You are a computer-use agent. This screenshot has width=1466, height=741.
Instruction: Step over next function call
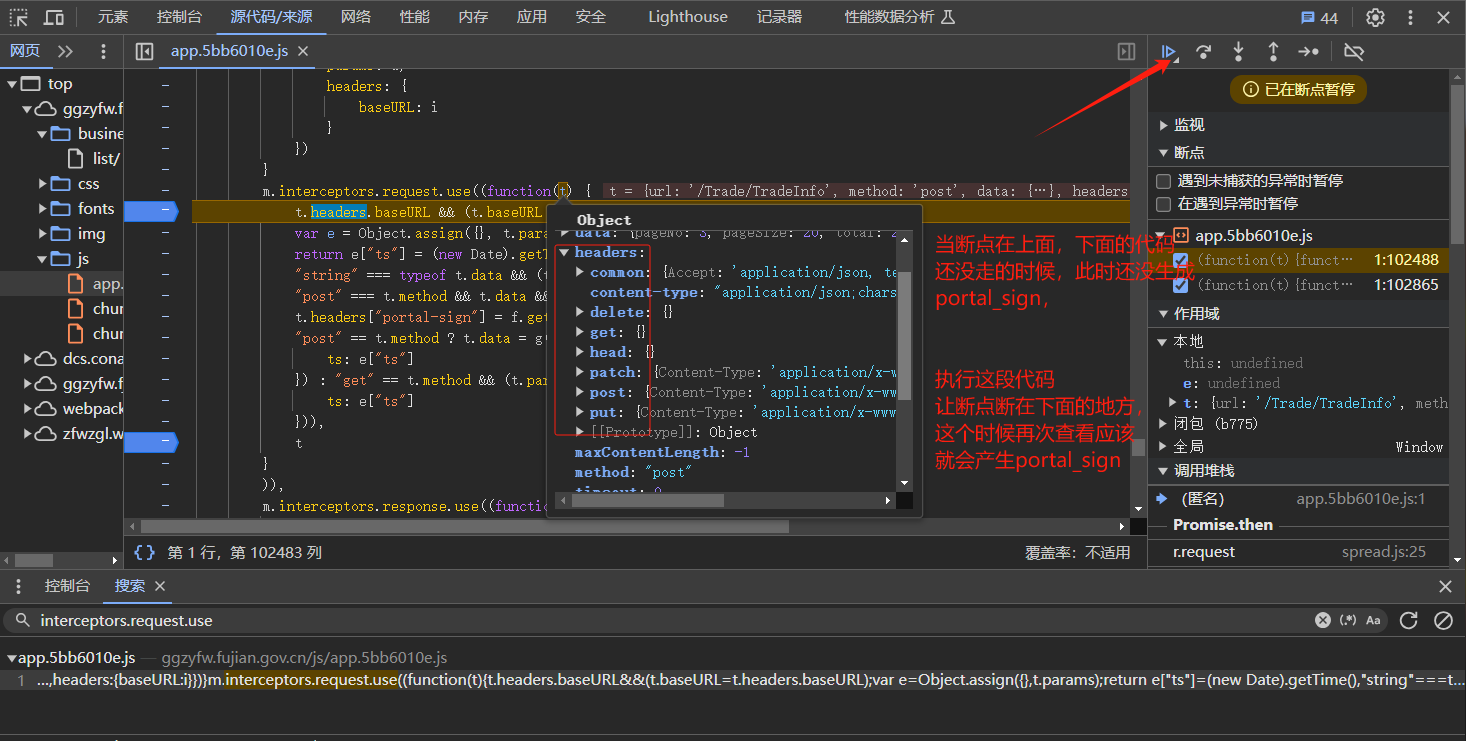(1204, 51)
